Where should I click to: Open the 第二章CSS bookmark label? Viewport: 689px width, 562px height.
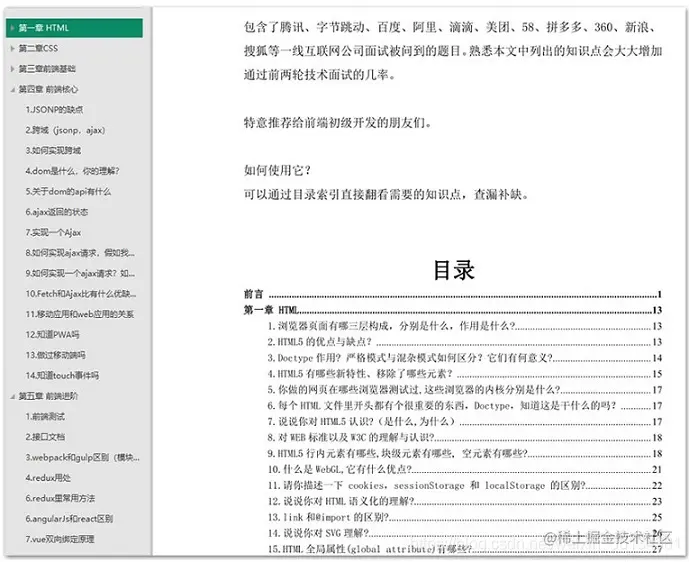(38, 48)
